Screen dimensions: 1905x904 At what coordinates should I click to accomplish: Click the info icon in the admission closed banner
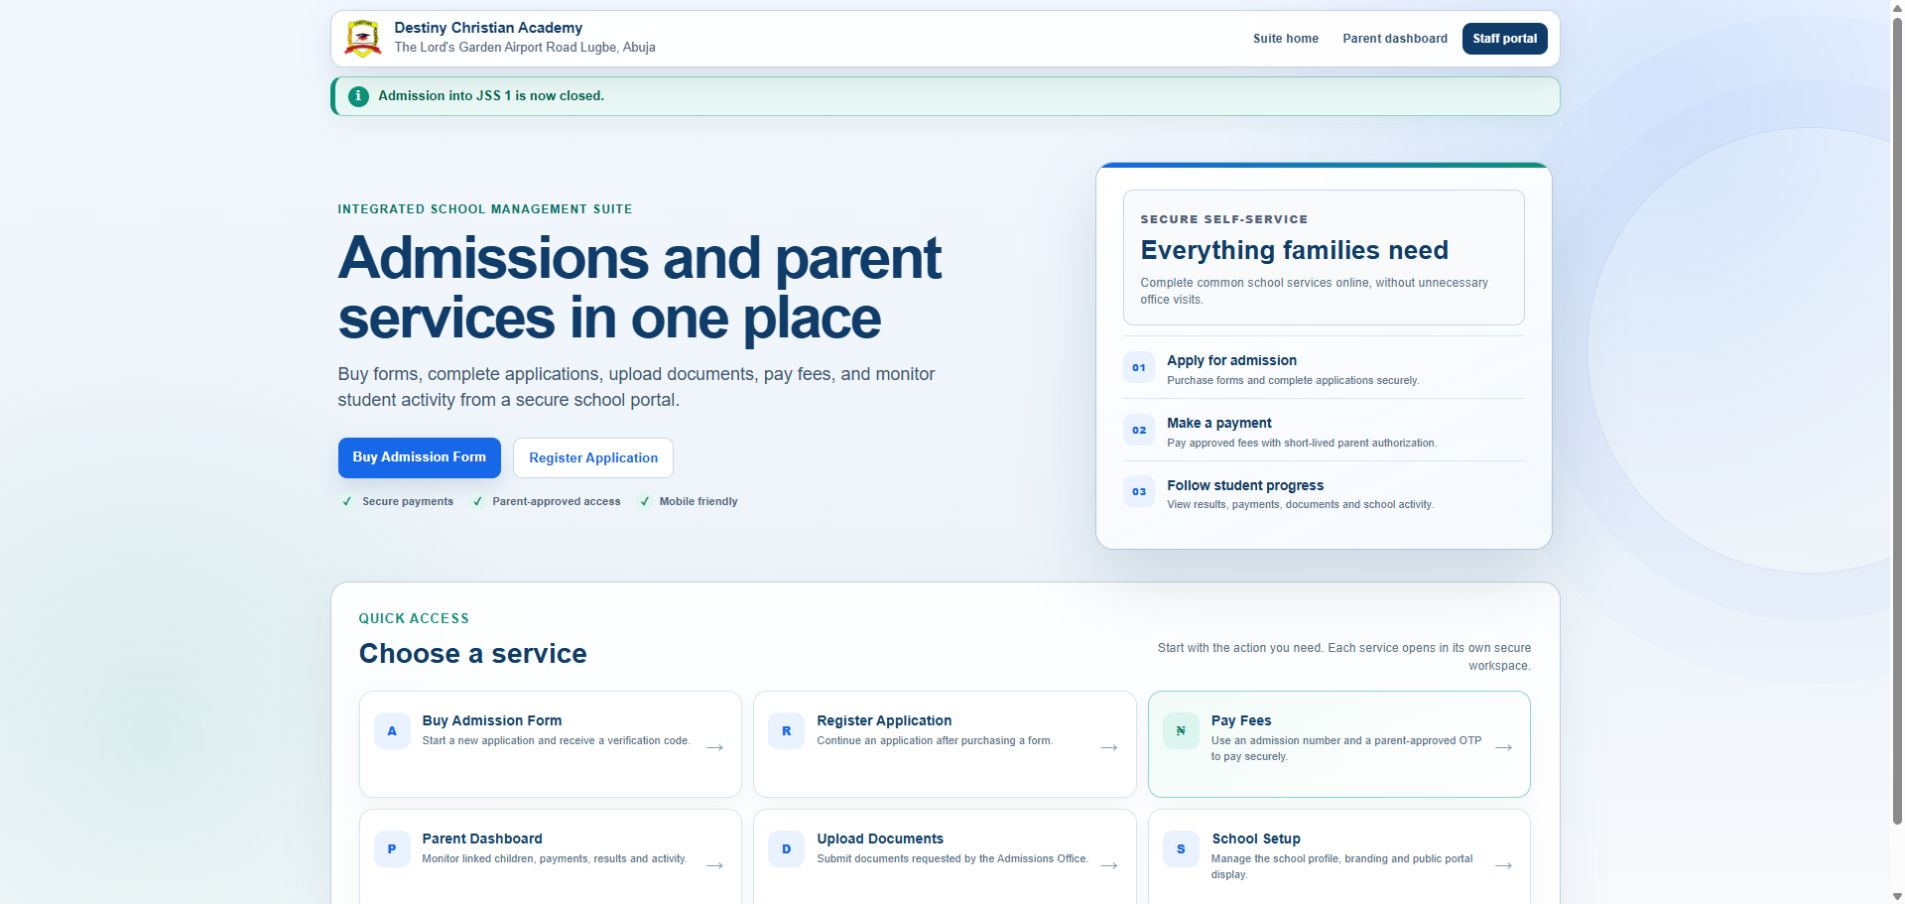(358, 96)
